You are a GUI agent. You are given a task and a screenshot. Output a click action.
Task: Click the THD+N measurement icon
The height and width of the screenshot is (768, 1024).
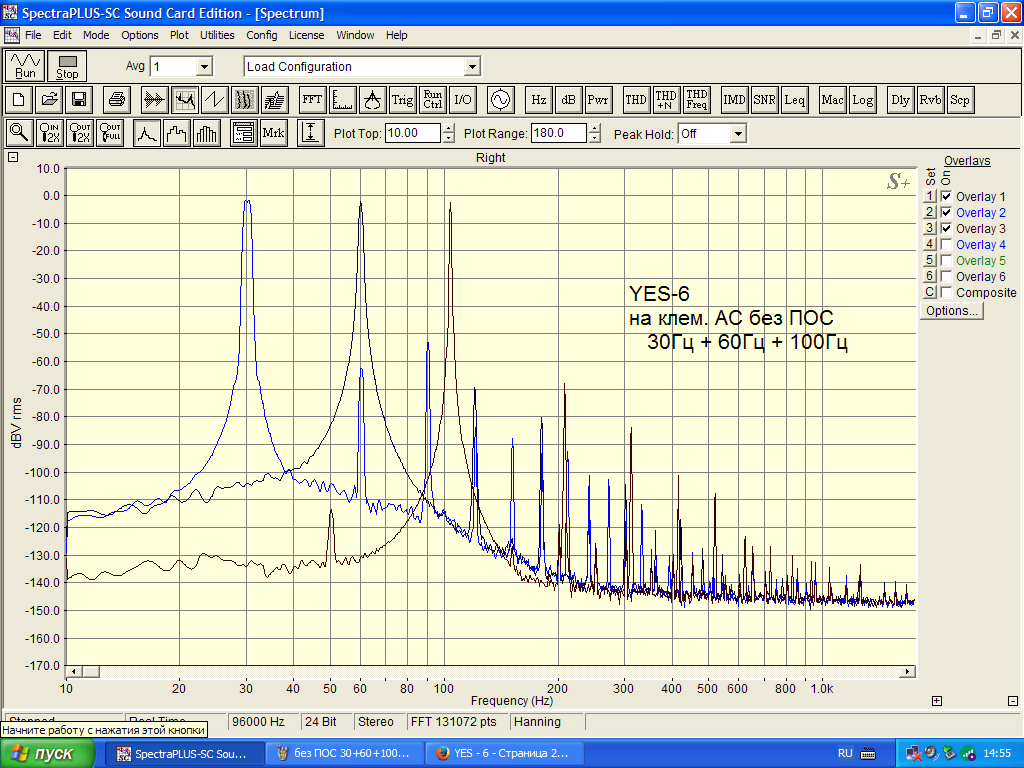[x=666, y=100]
